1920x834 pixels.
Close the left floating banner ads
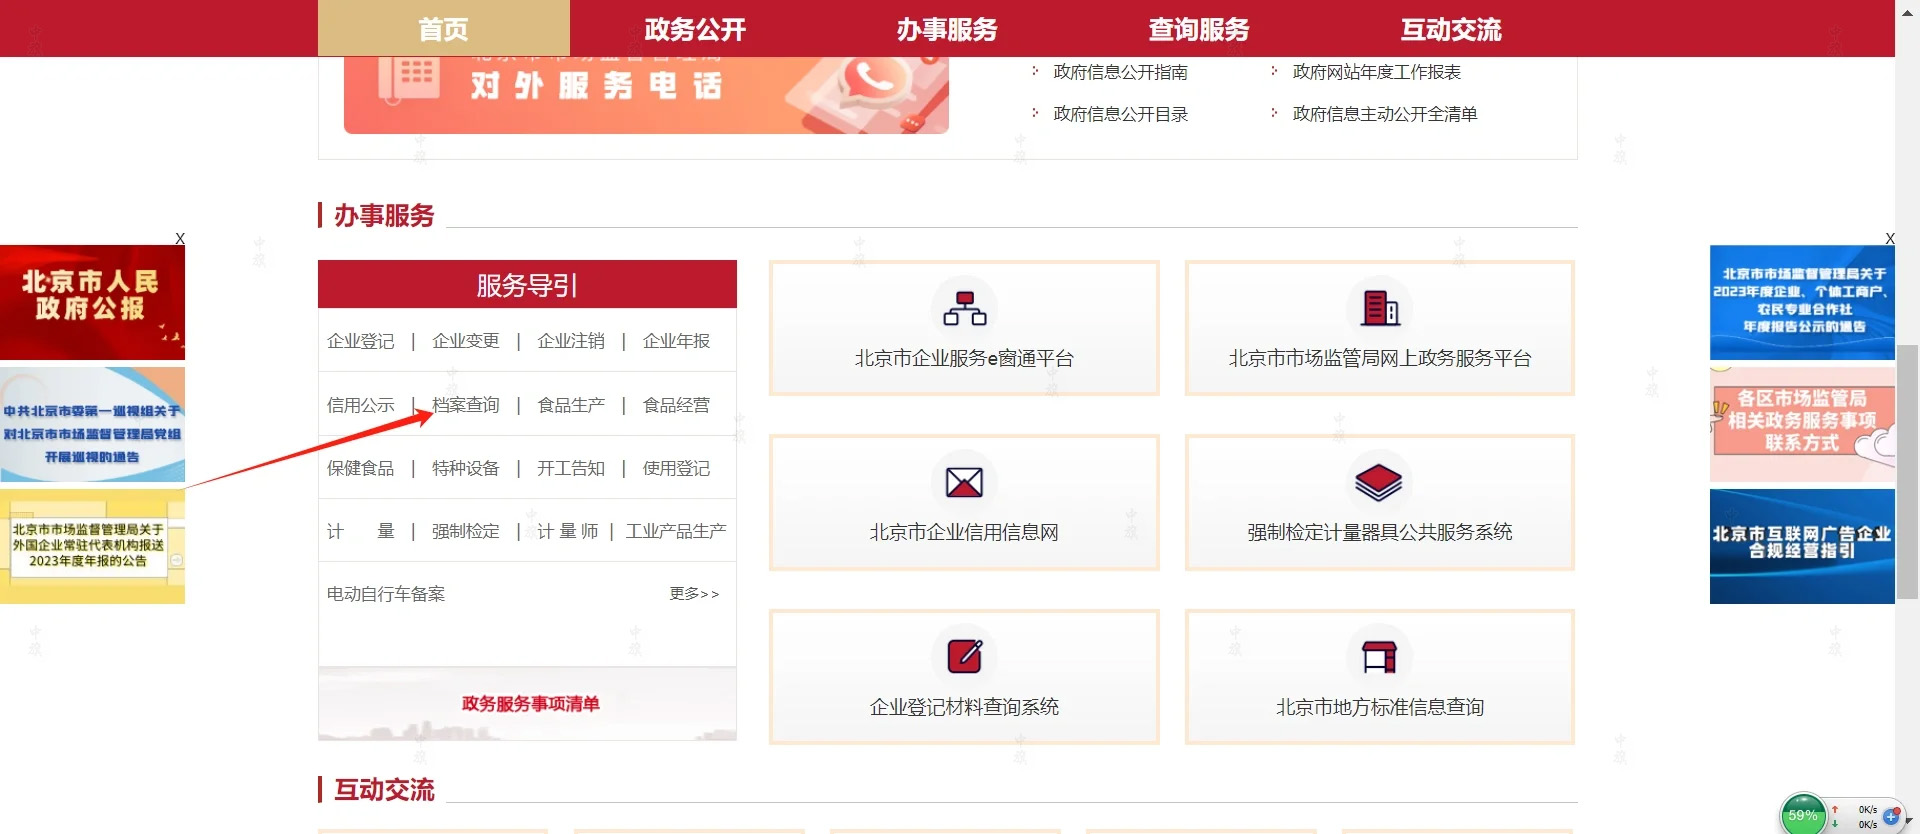point(180,239)
